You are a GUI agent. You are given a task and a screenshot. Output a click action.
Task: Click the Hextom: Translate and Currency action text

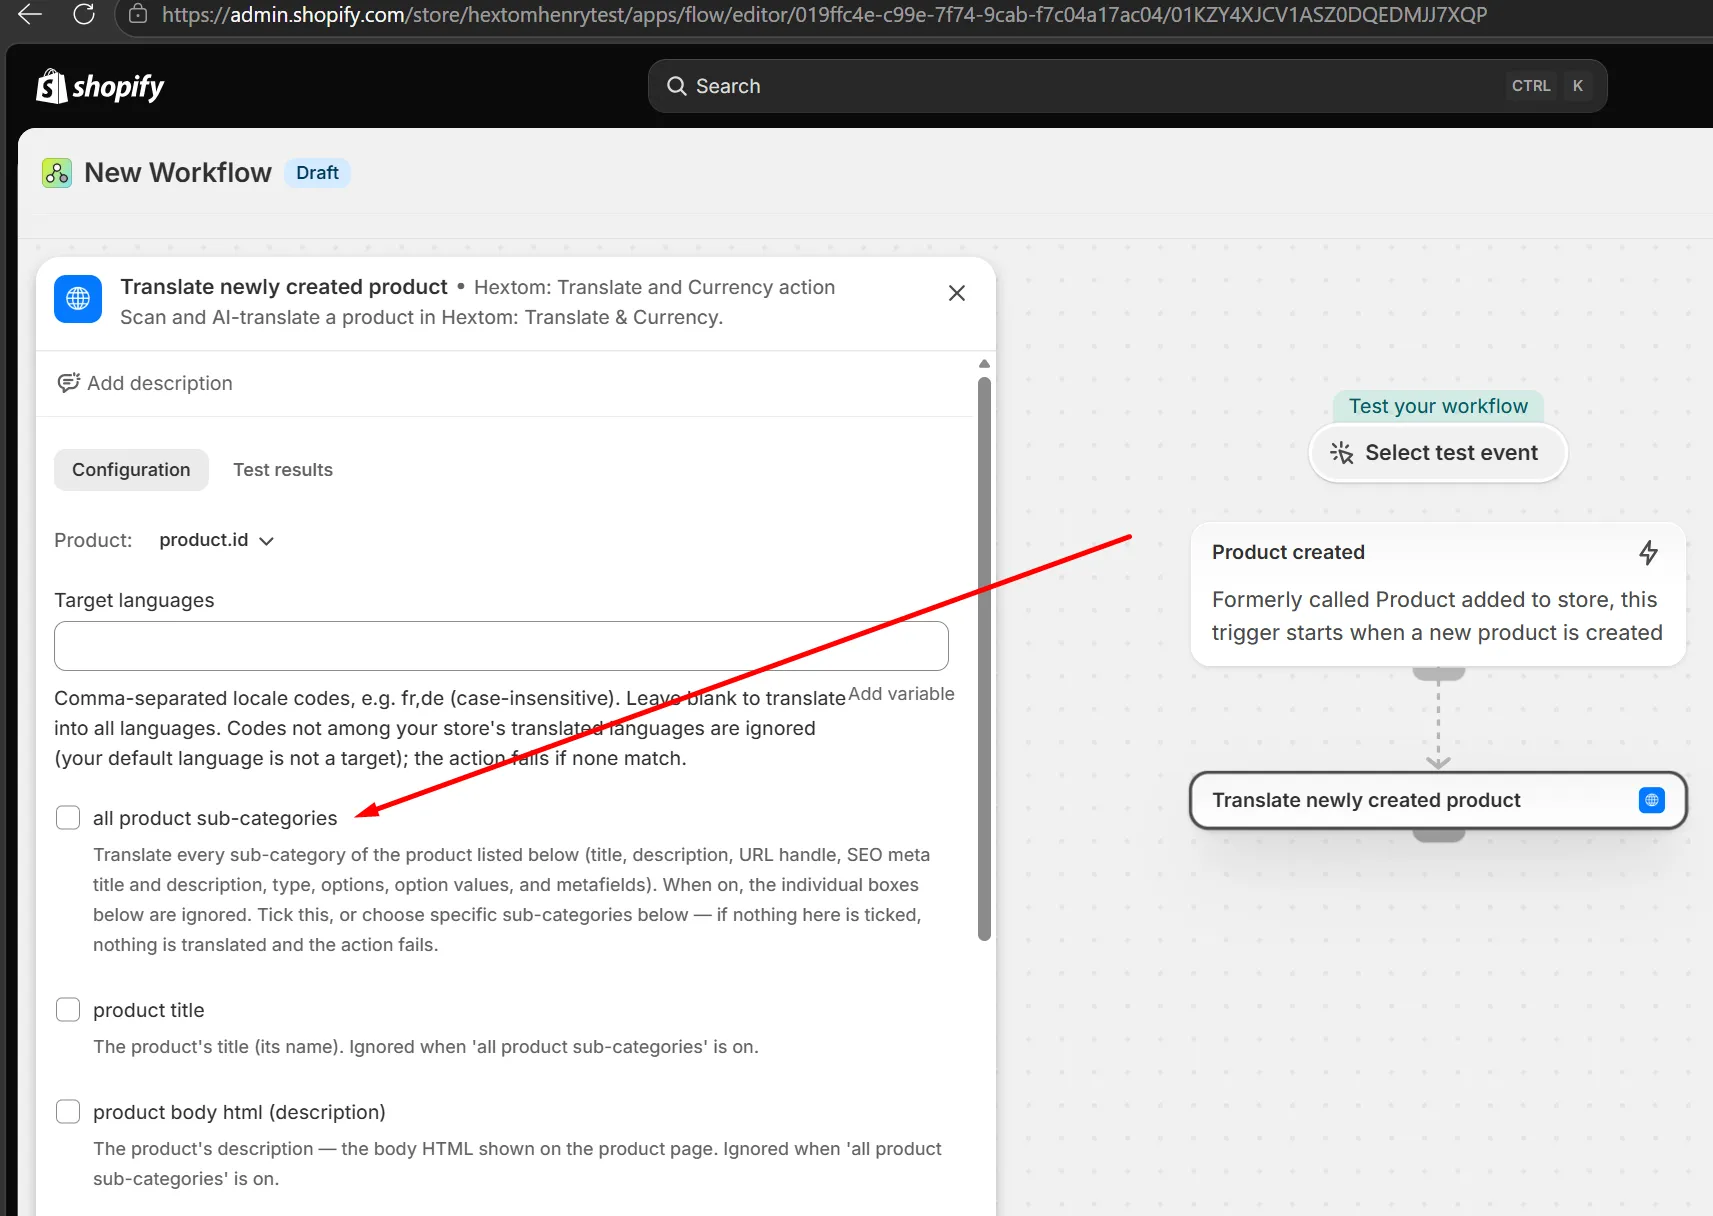click(654, 287)
